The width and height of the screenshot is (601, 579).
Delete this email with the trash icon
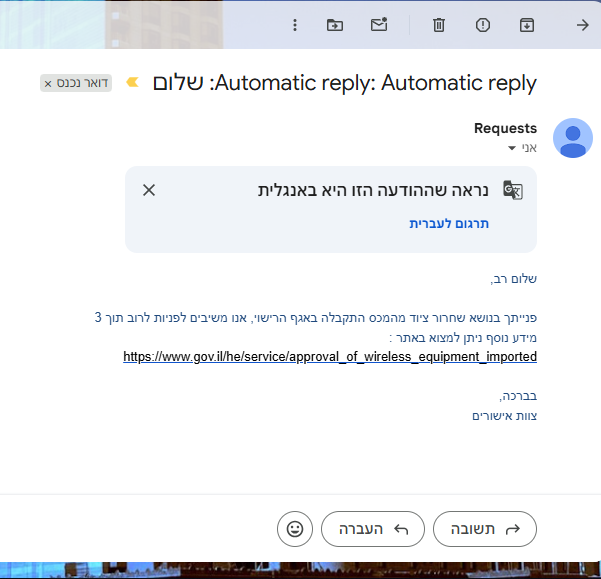(x=439, y=25)
